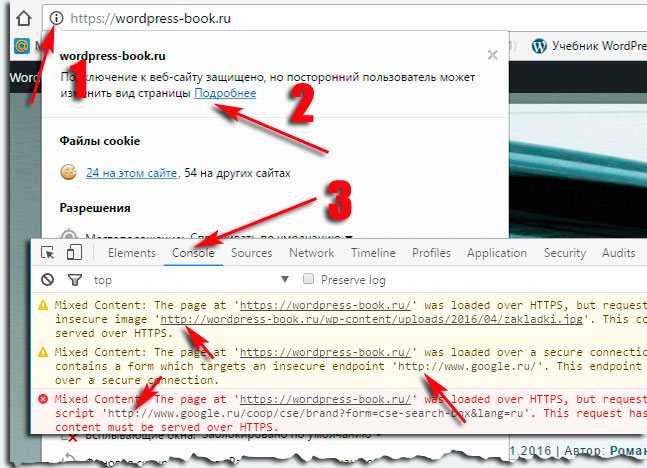Click the 'Файлы cookie' heading
This screenshot has width=647, height=468.
tap(100, 141)
